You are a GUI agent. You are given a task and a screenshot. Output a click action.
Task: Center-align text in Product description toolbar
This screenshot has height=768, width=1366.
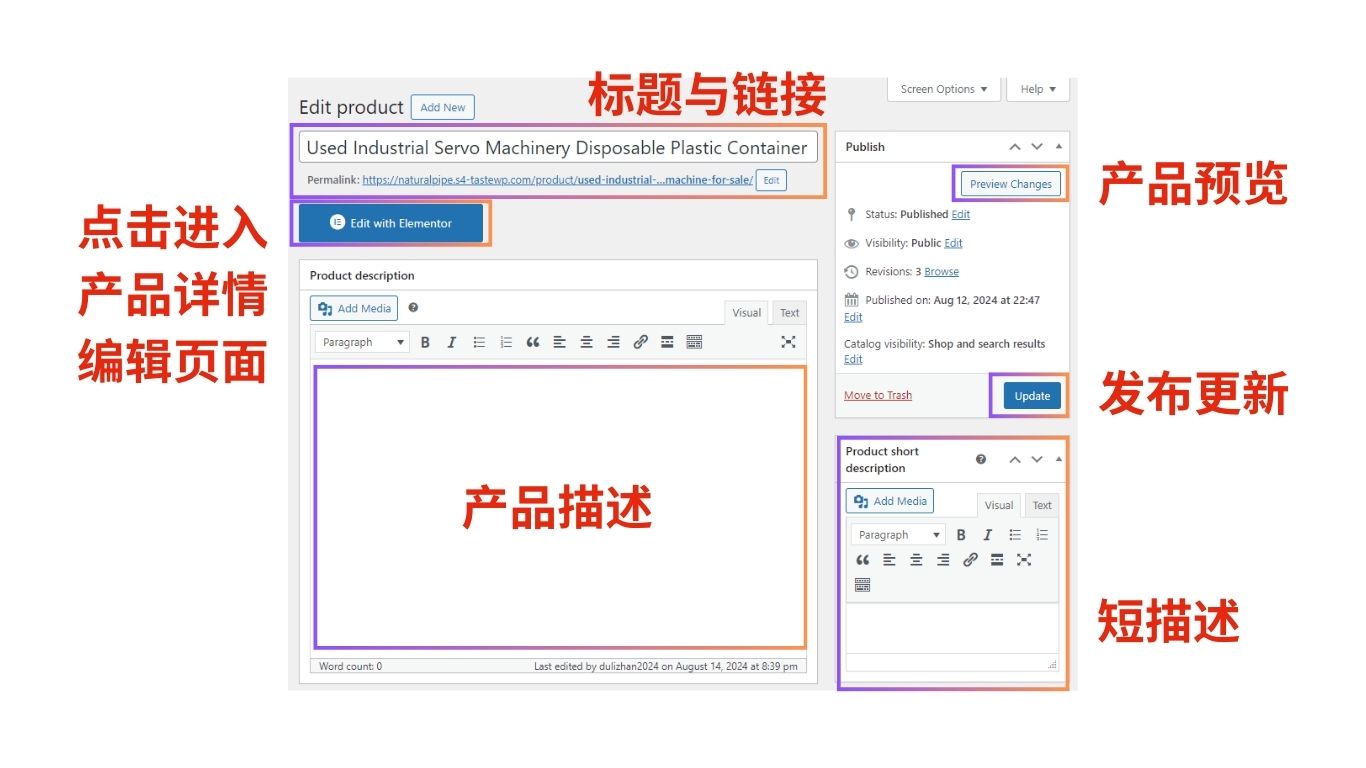point(587,342)
